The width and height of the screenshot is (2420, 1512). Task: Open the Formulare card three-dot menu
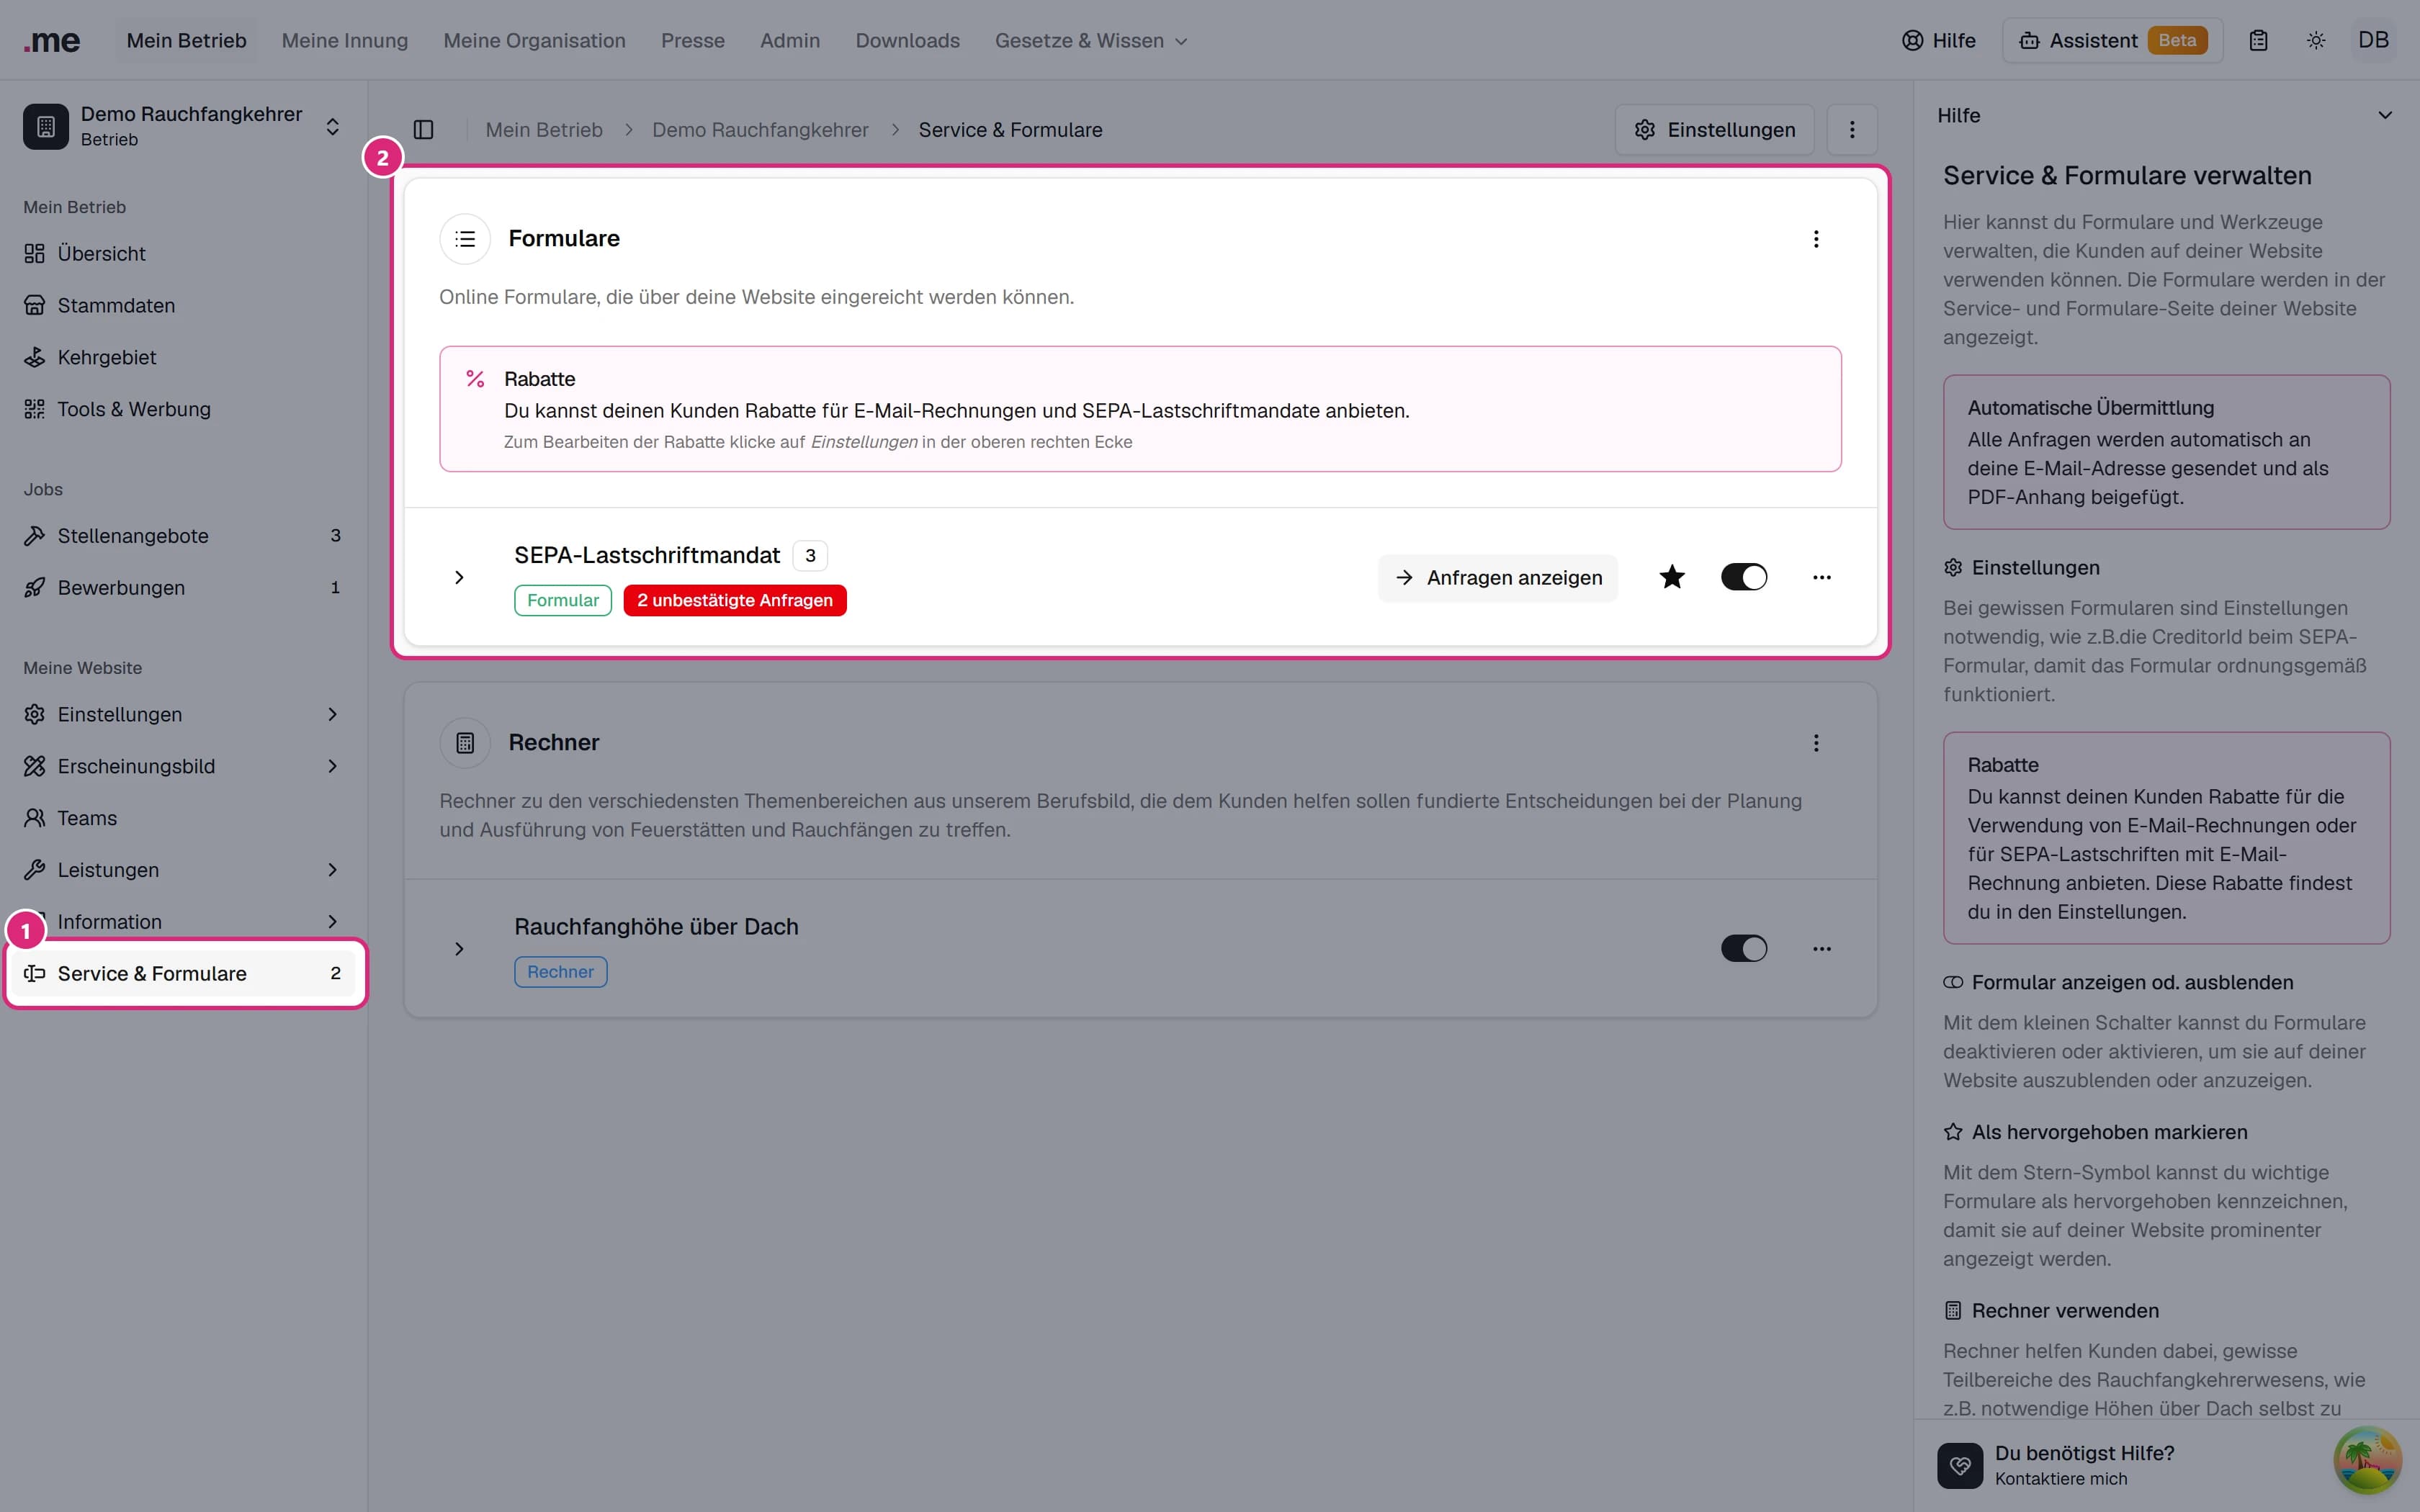pos(1816,239)
